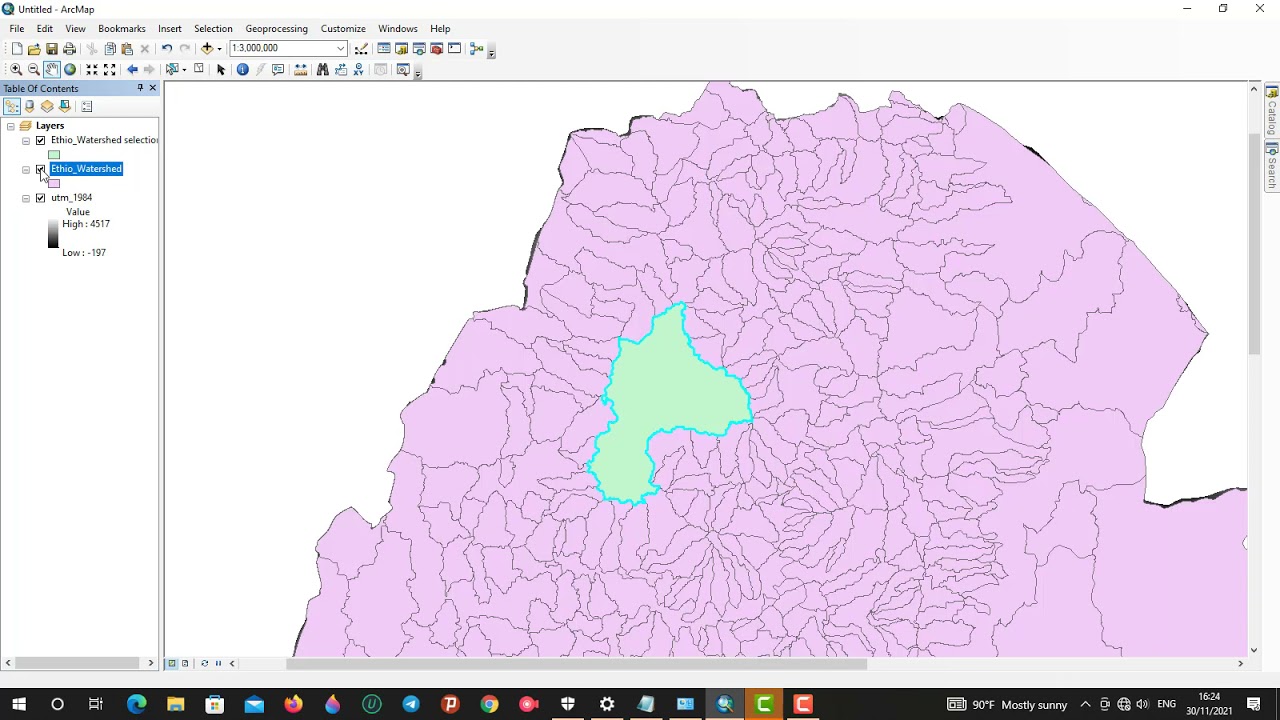
Task: Pin the Table Of Contents panel
Action: [x=140, y=88]
